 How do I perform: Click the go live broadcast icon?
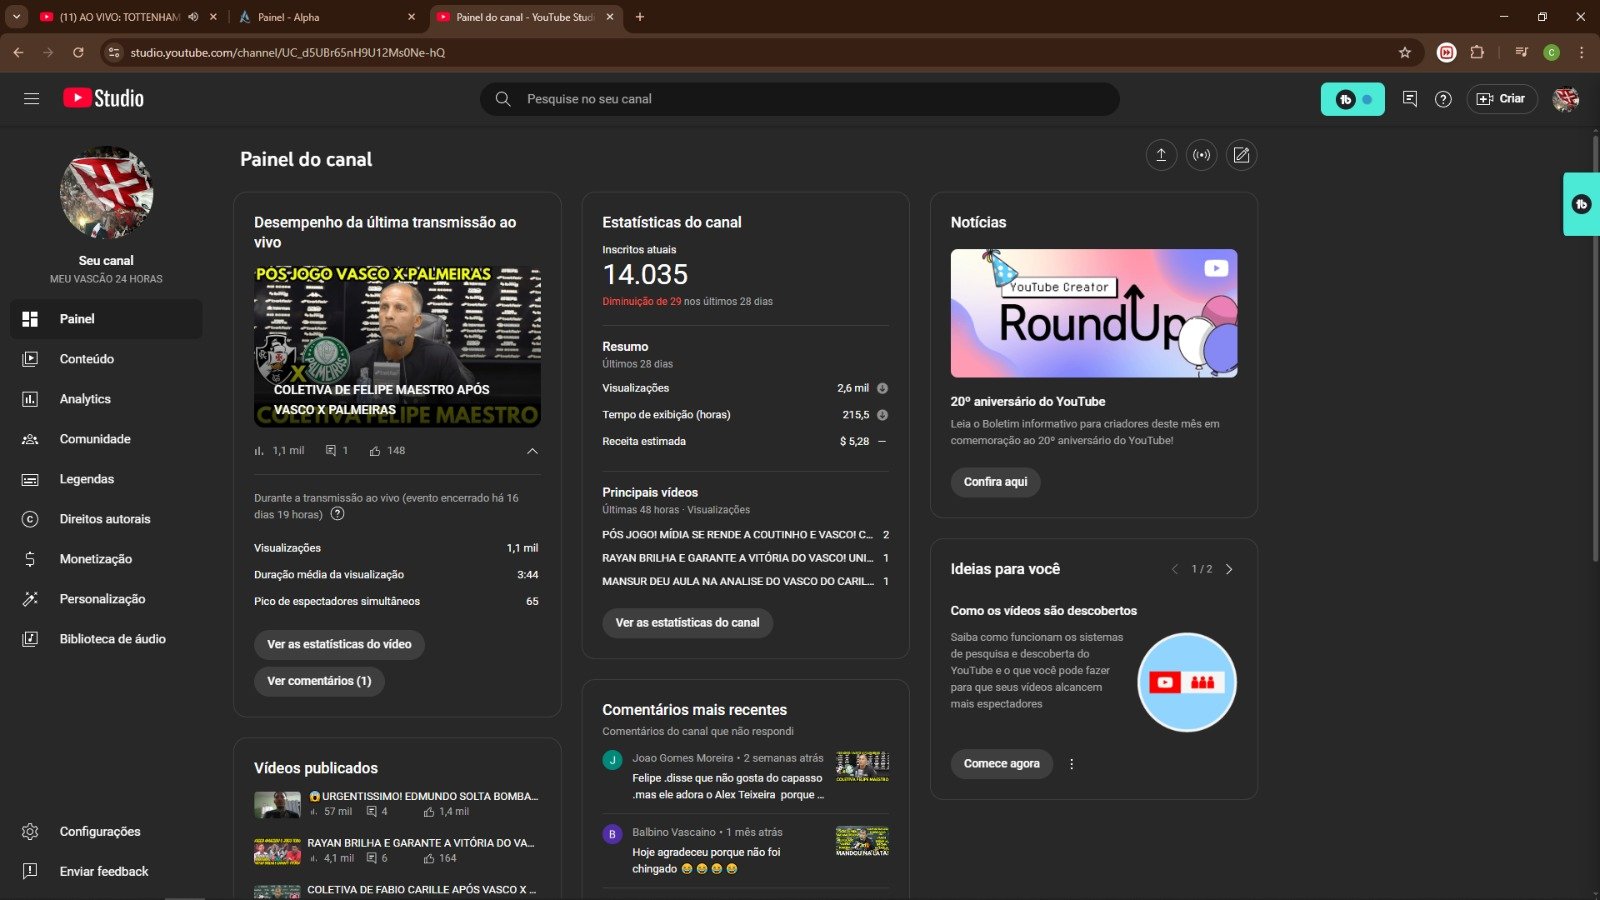click(x=1201, y=155)
